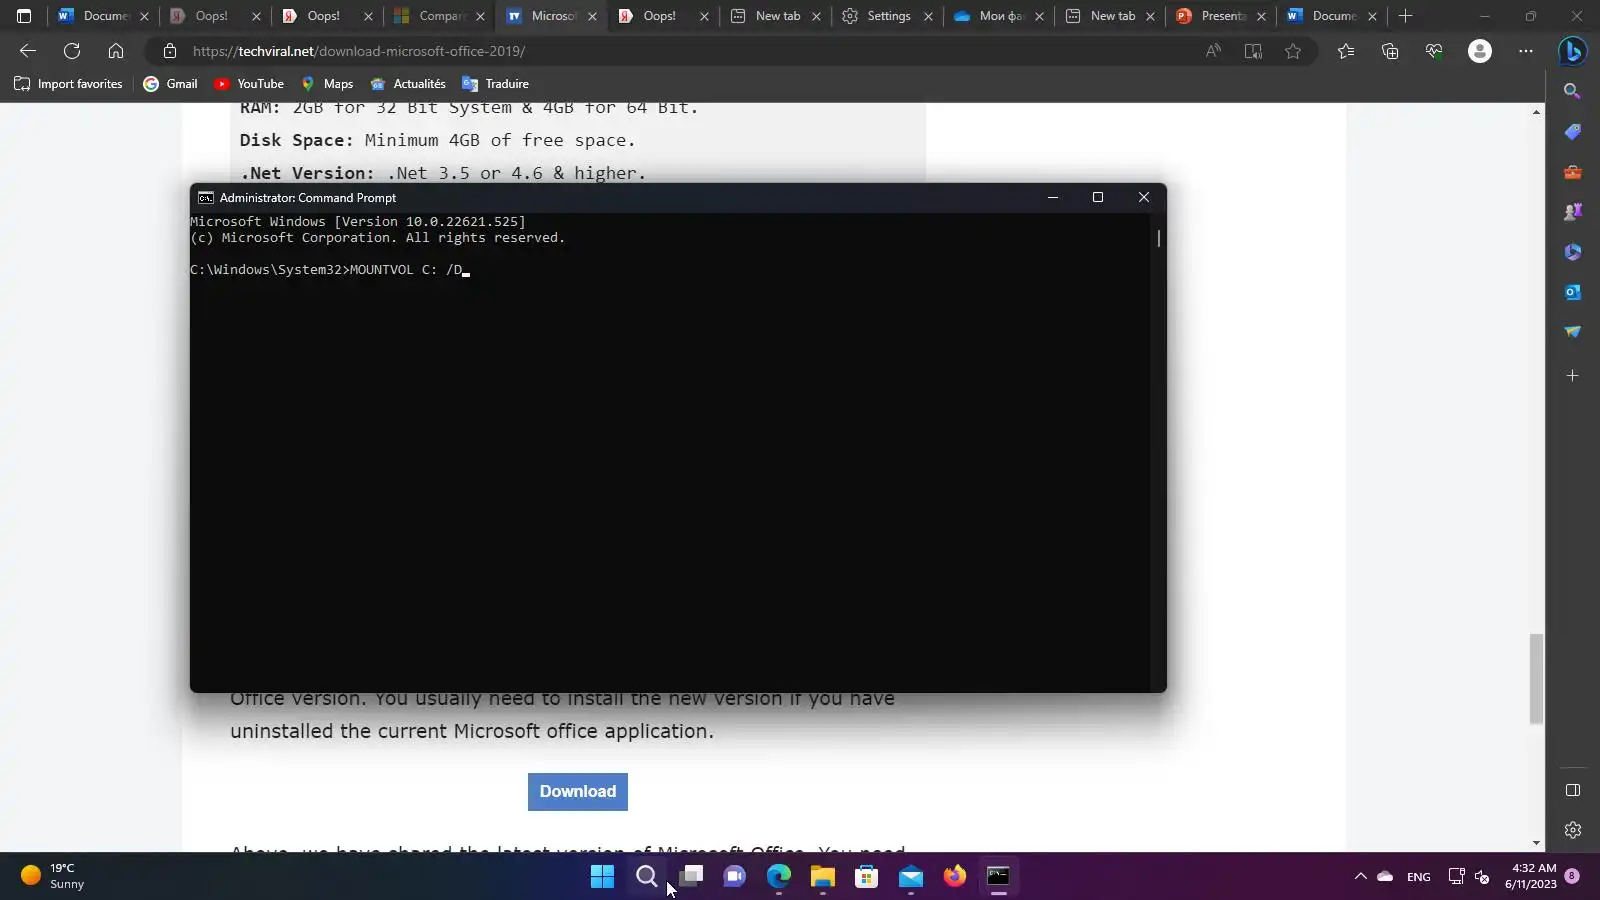Maximize the Command Prompt window
Viewport: 1600px width, 900px height.
pos(1098,198)
